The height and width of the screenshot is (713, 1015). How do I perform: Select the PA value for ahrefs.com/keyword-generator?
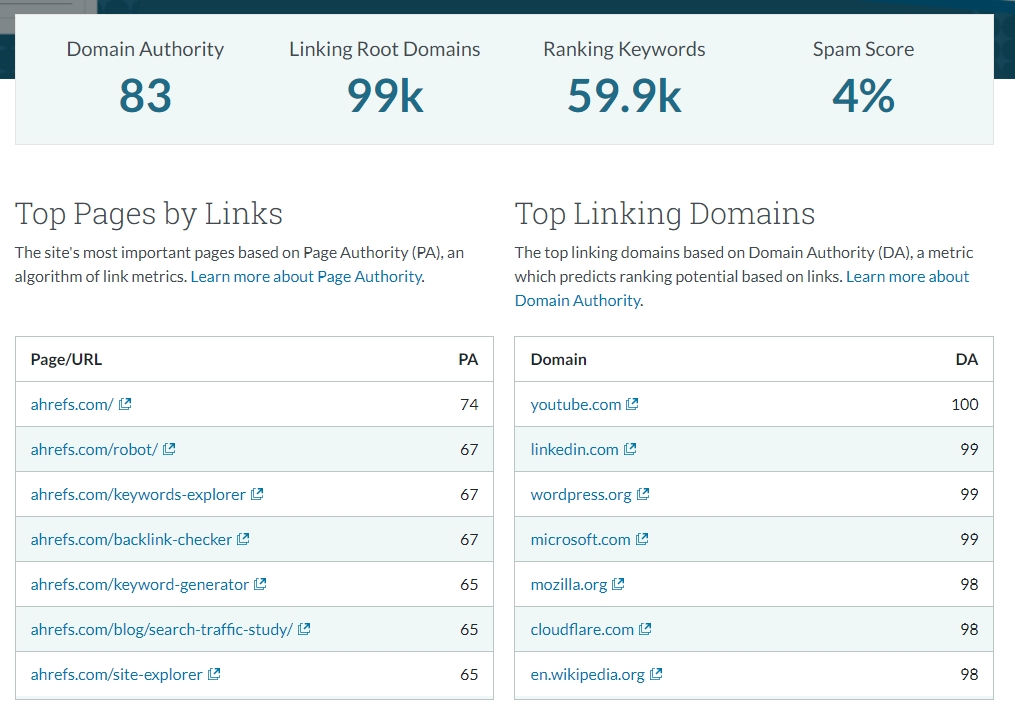469,585
